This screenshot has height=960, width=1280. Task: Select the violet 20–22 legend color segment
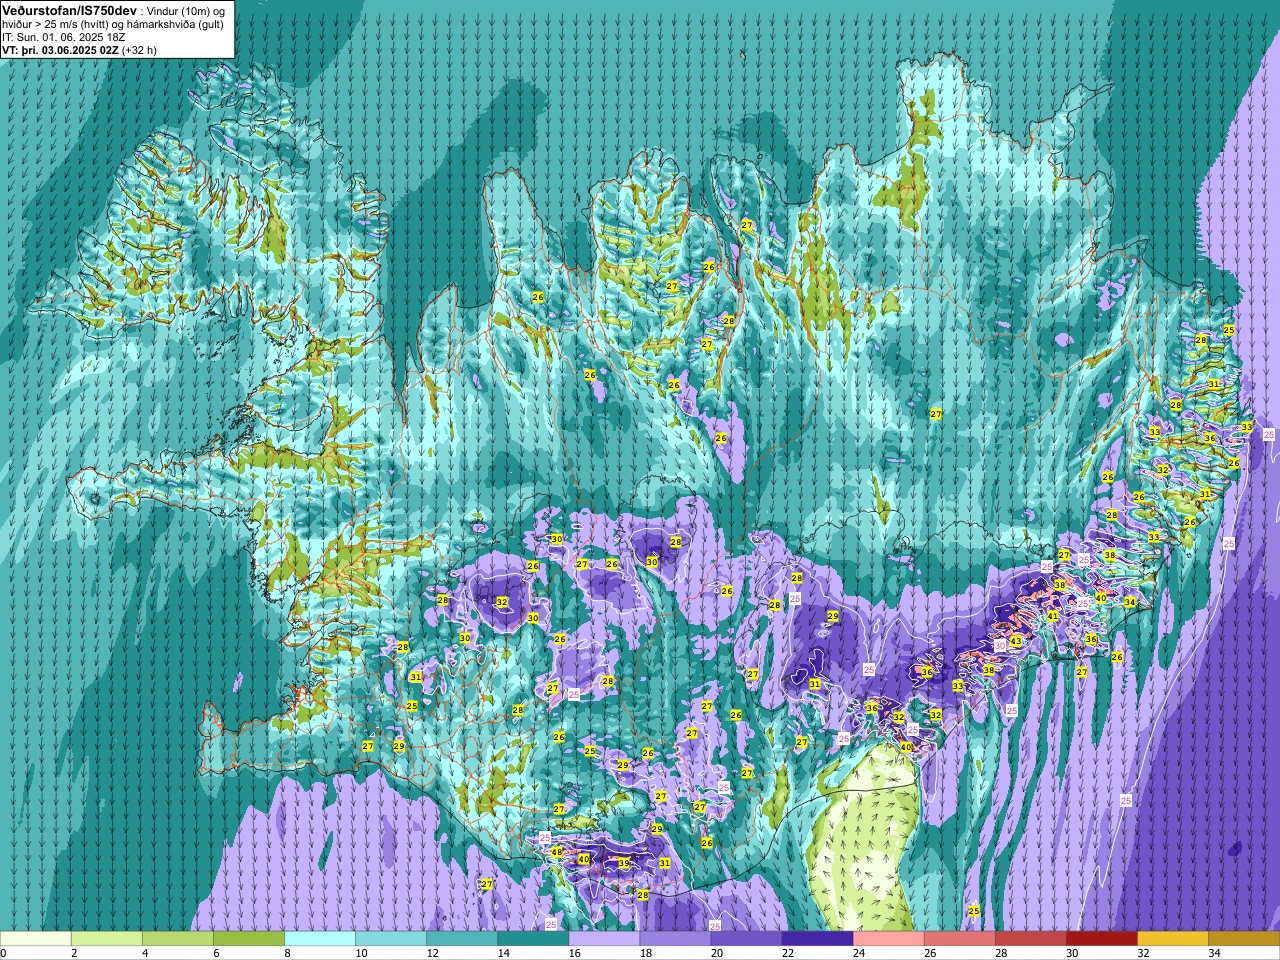746,939
